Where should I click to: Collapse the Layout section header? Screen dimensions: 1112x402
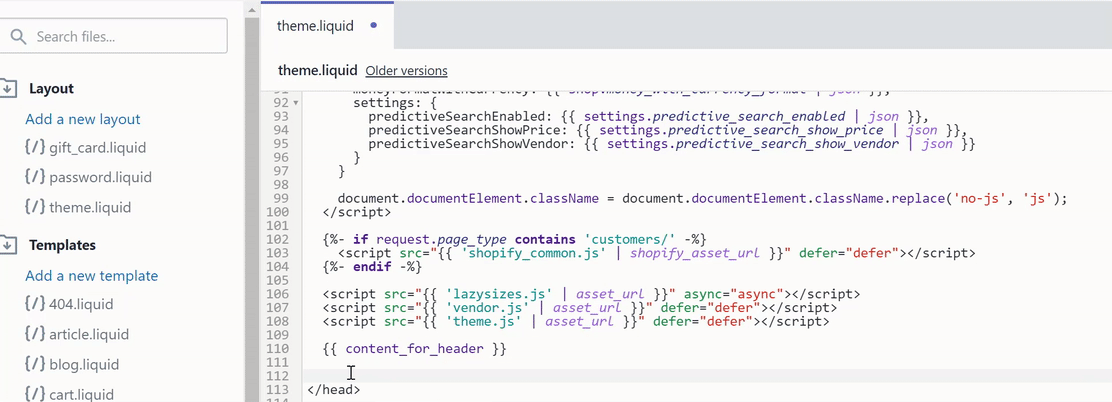(x=51, y=88)
